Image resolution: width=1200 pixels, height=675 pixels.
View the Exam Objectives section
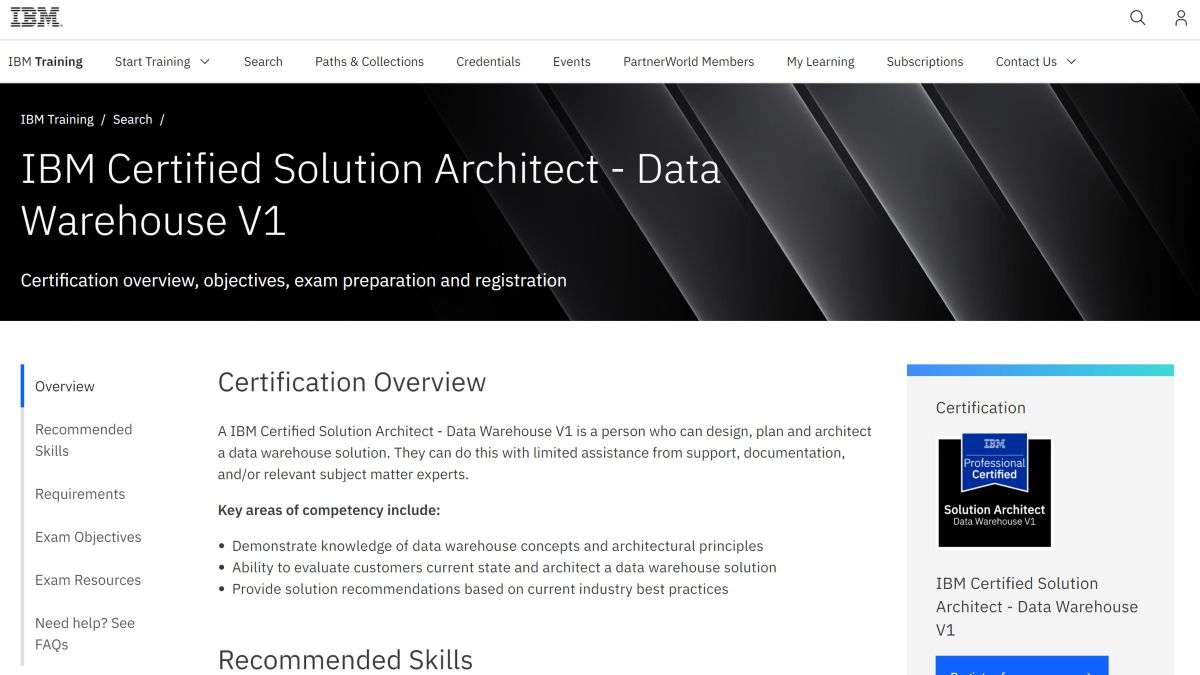[x=88, y=537]
